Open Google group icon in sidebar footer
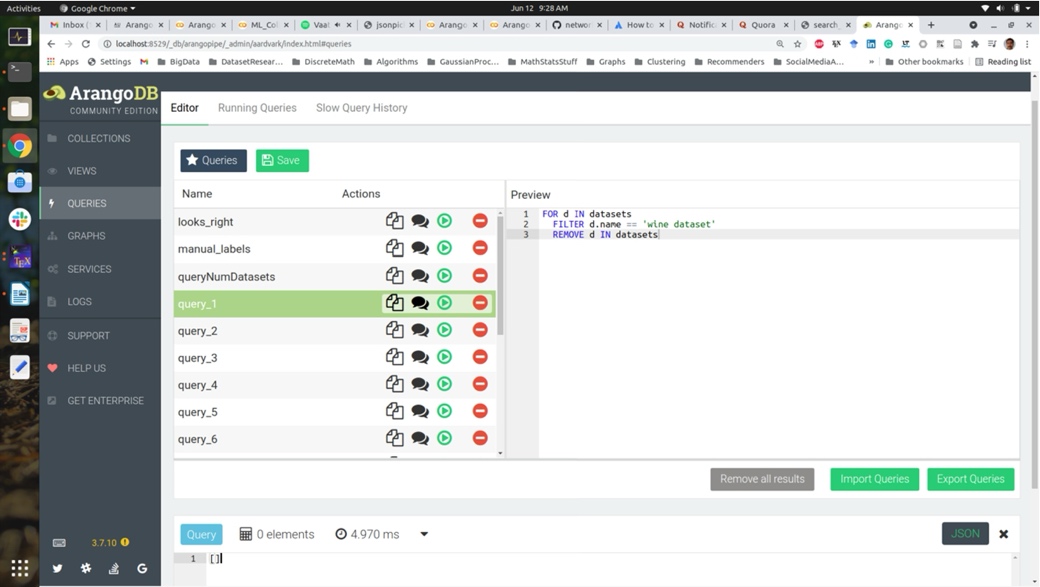This screenshot has height=587, width=1040. point(142,568)
